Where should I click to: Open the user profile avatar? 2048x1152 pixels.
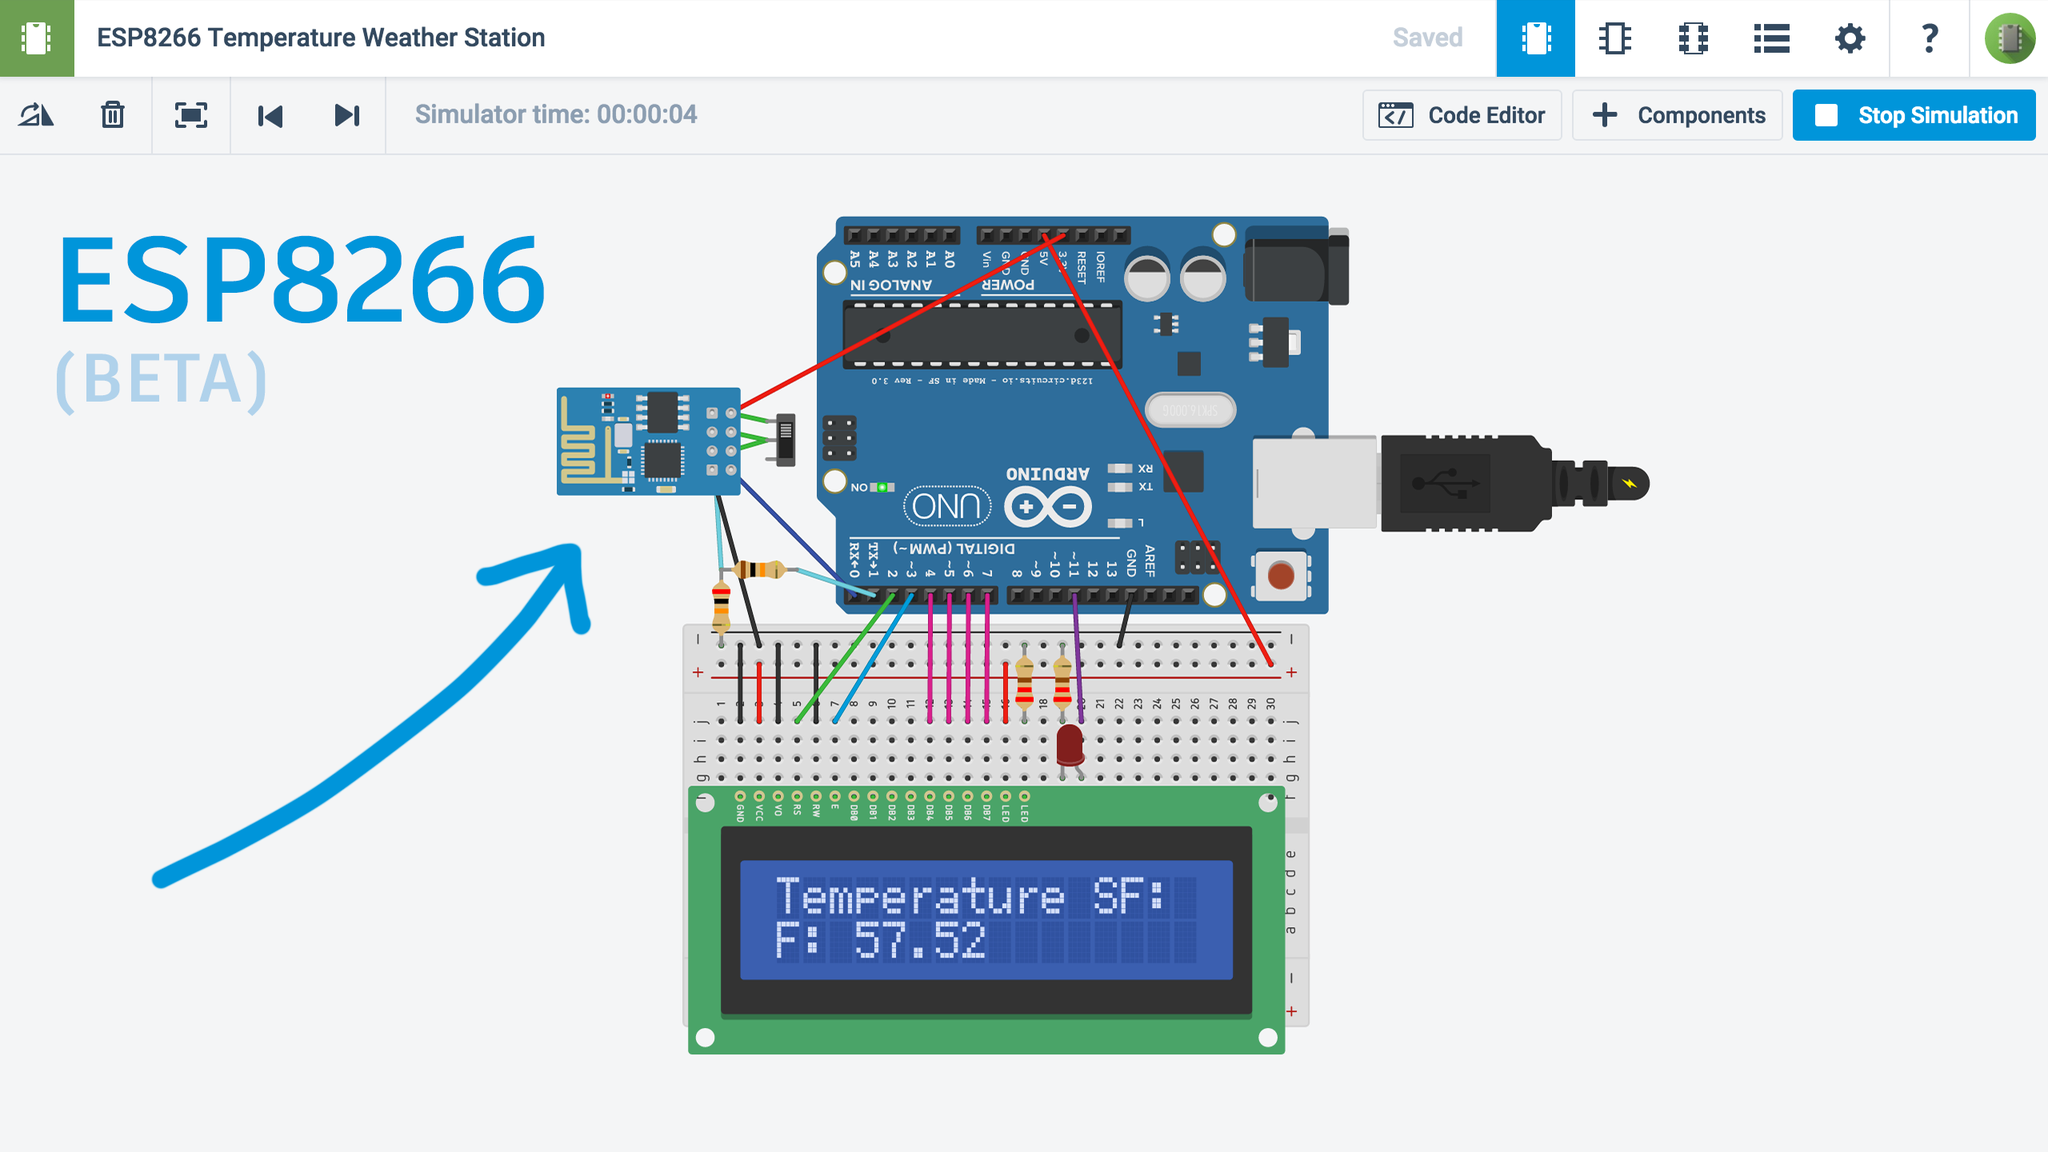pos(2009,38)
